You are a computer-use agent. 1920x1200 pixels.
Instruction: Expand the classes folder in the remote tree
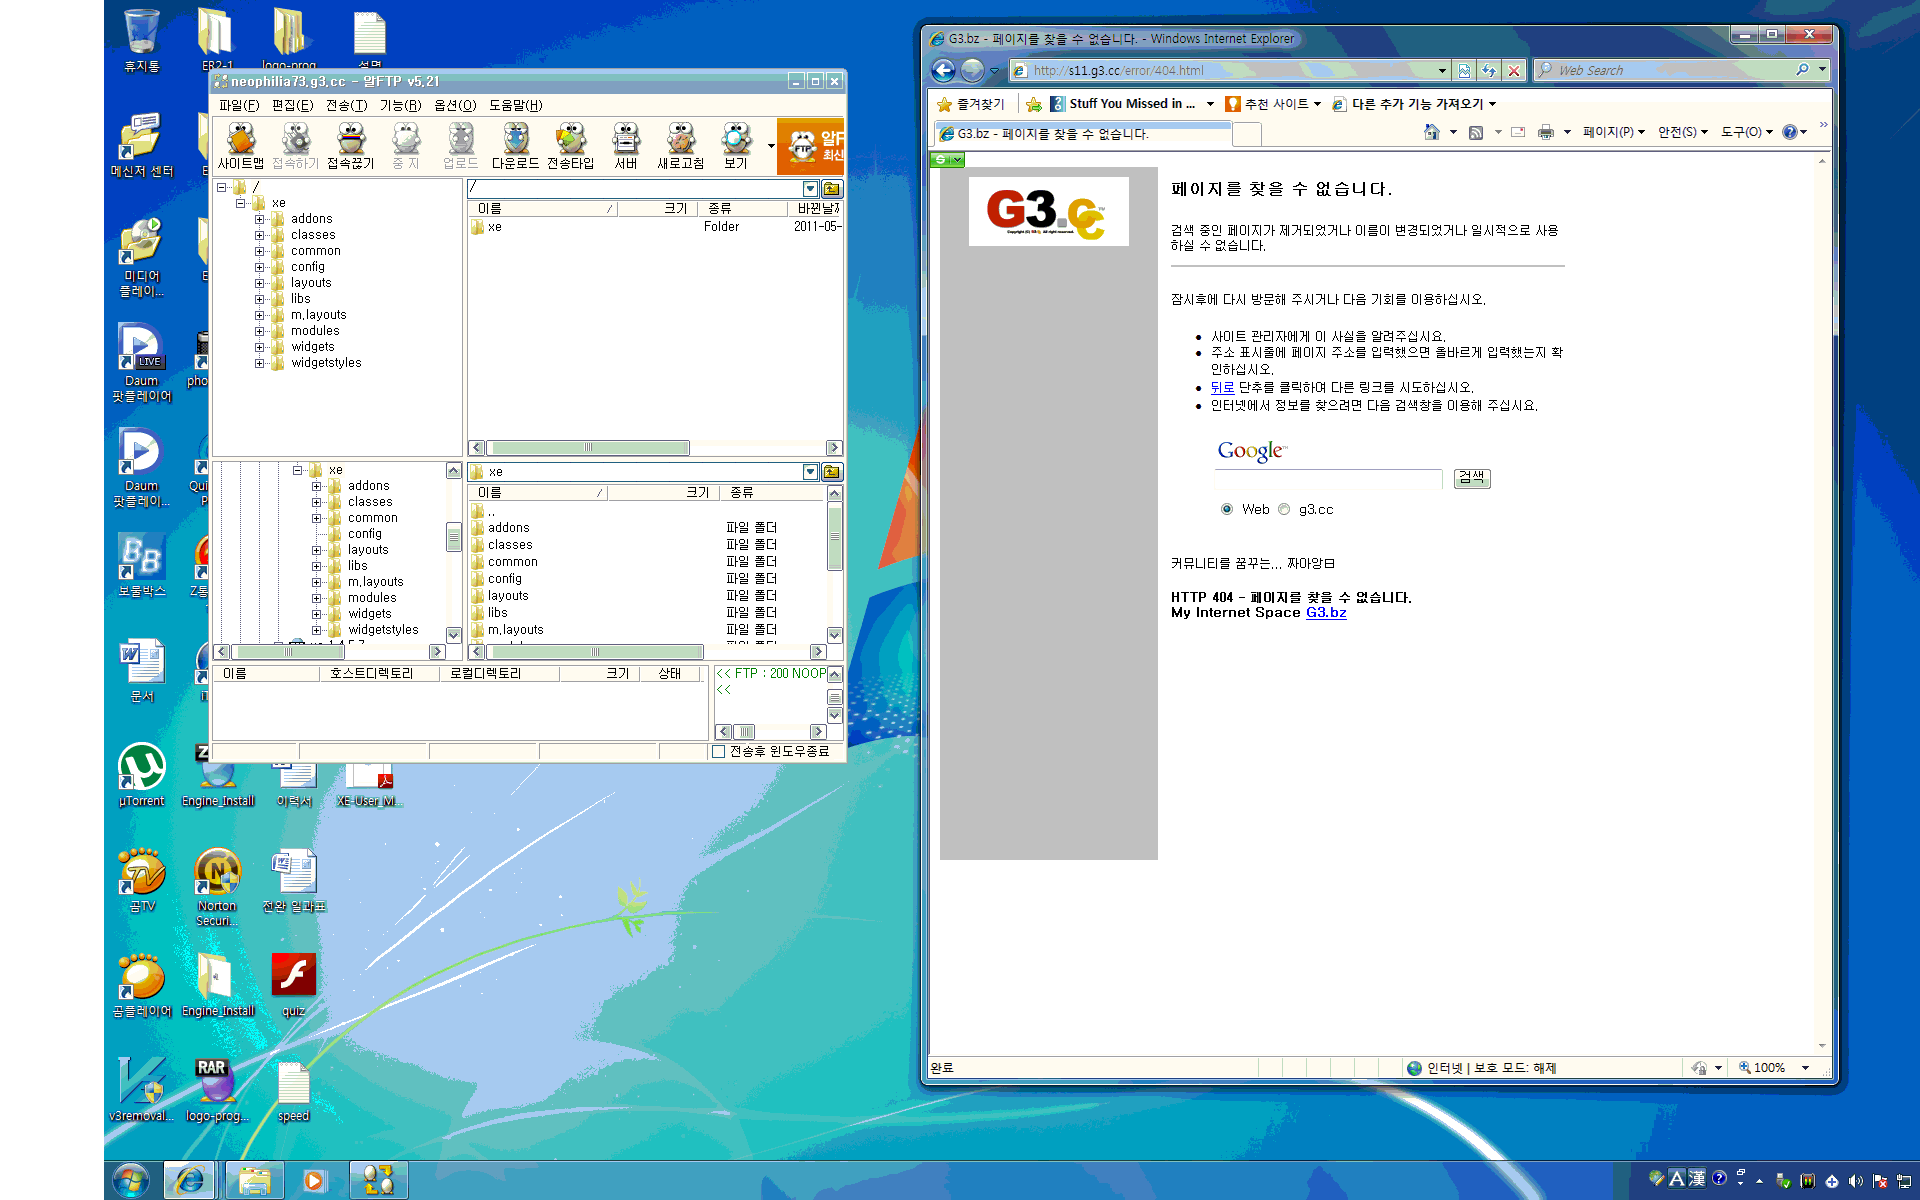259,235
